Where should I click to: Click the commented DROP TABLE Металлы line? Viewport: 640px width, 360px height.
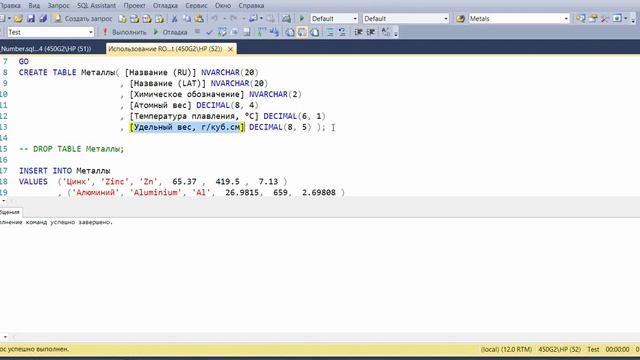point(71,149)
